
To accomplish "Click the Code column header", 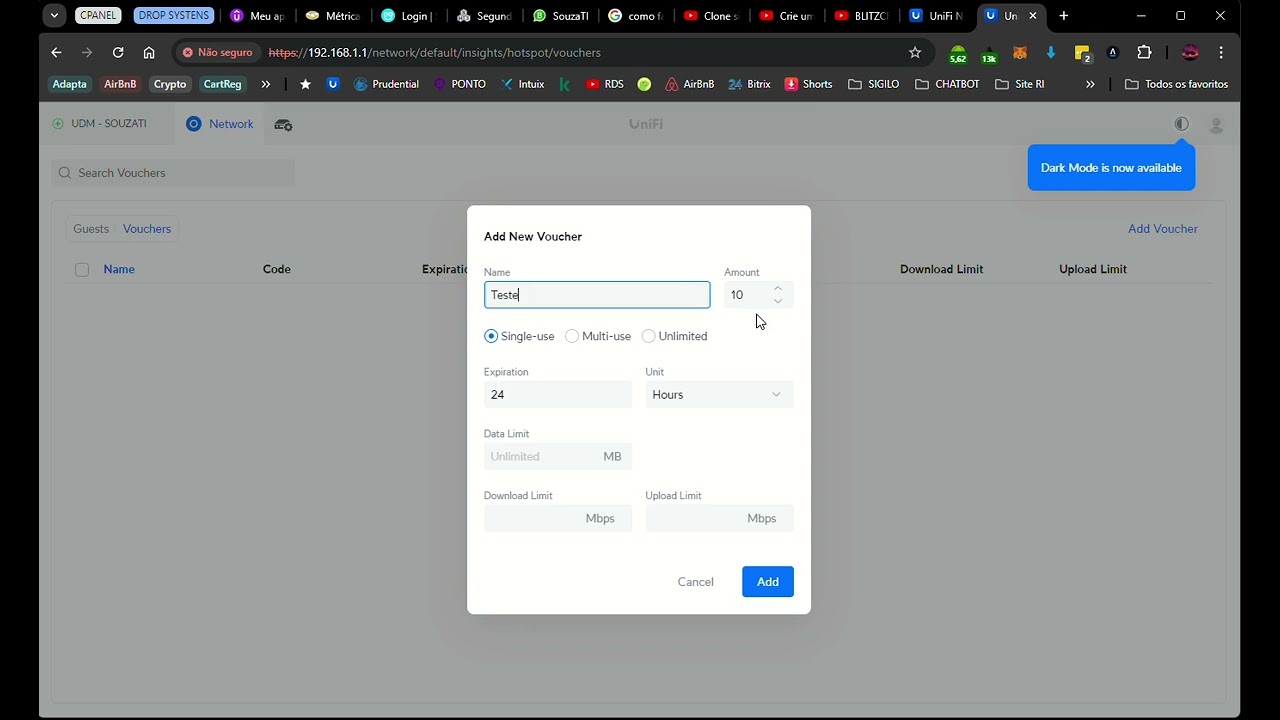I will tap(277, 269).
